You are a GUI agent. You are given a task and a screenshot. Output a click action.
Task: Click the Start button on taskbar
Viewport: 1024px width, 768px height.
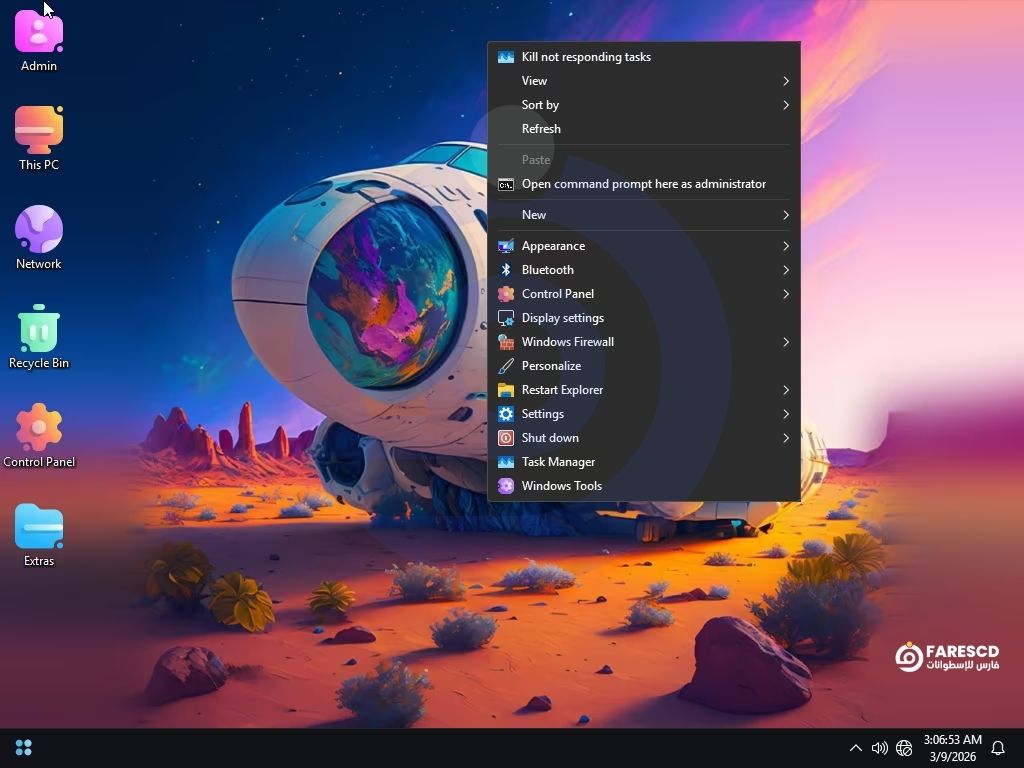coord(24,748)
